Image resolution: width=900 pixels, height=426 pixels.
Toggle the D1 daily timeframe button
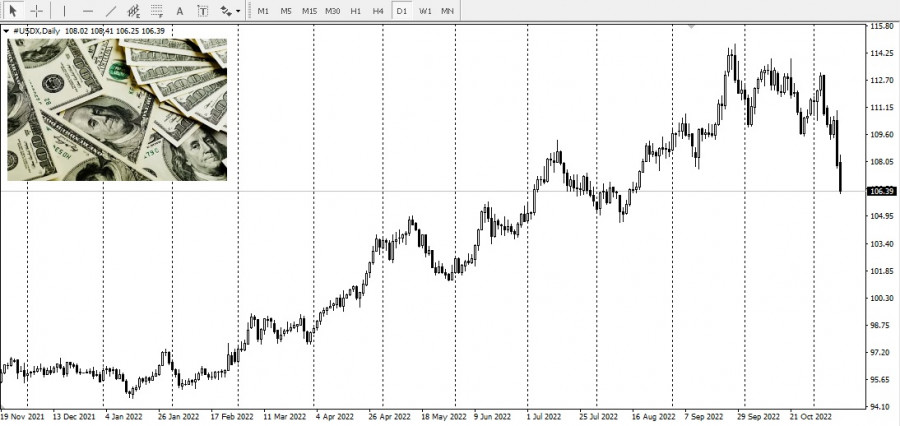401,11
